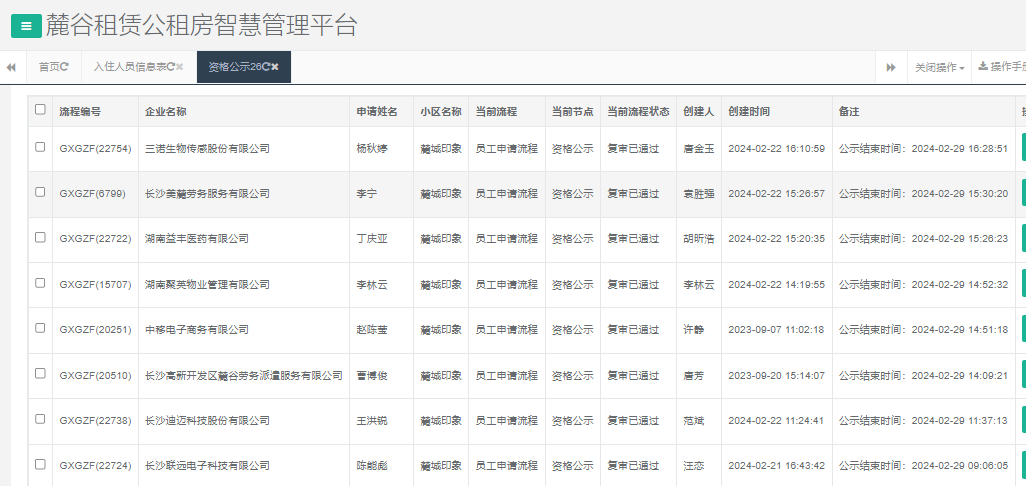Check the row checkbox for GXGZF(6799)
Image resolution: width=1026 pixels, height=486 pixels.
tap(41, 192)
